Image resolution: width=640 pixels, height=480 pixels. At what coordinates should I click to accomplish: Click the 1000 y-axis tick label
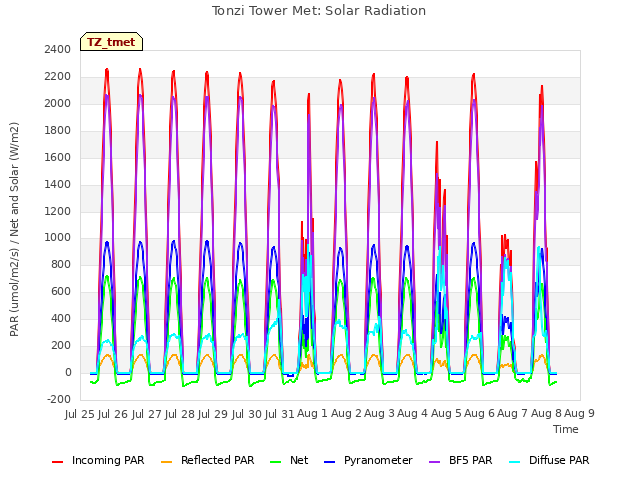pyautogui.click(x=58, y=238)
